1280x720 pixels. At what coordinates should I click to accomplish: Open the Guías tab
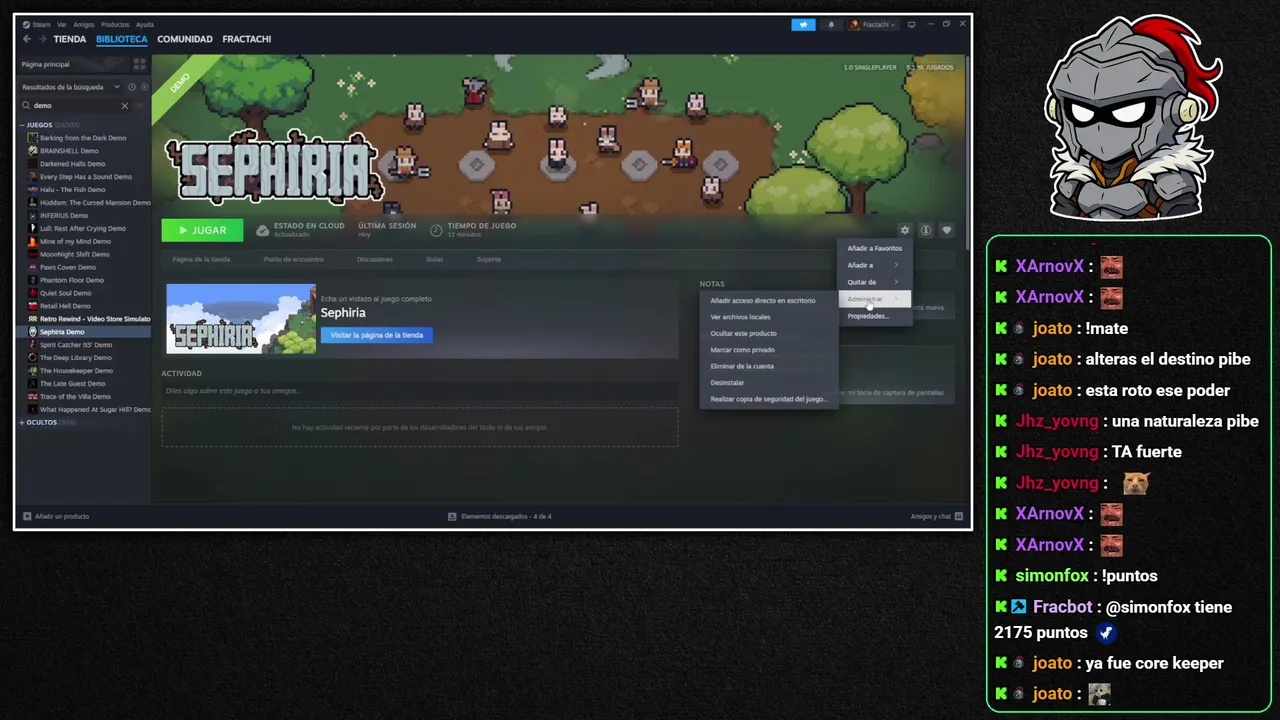pyautogui.click(x=434, y=259)
